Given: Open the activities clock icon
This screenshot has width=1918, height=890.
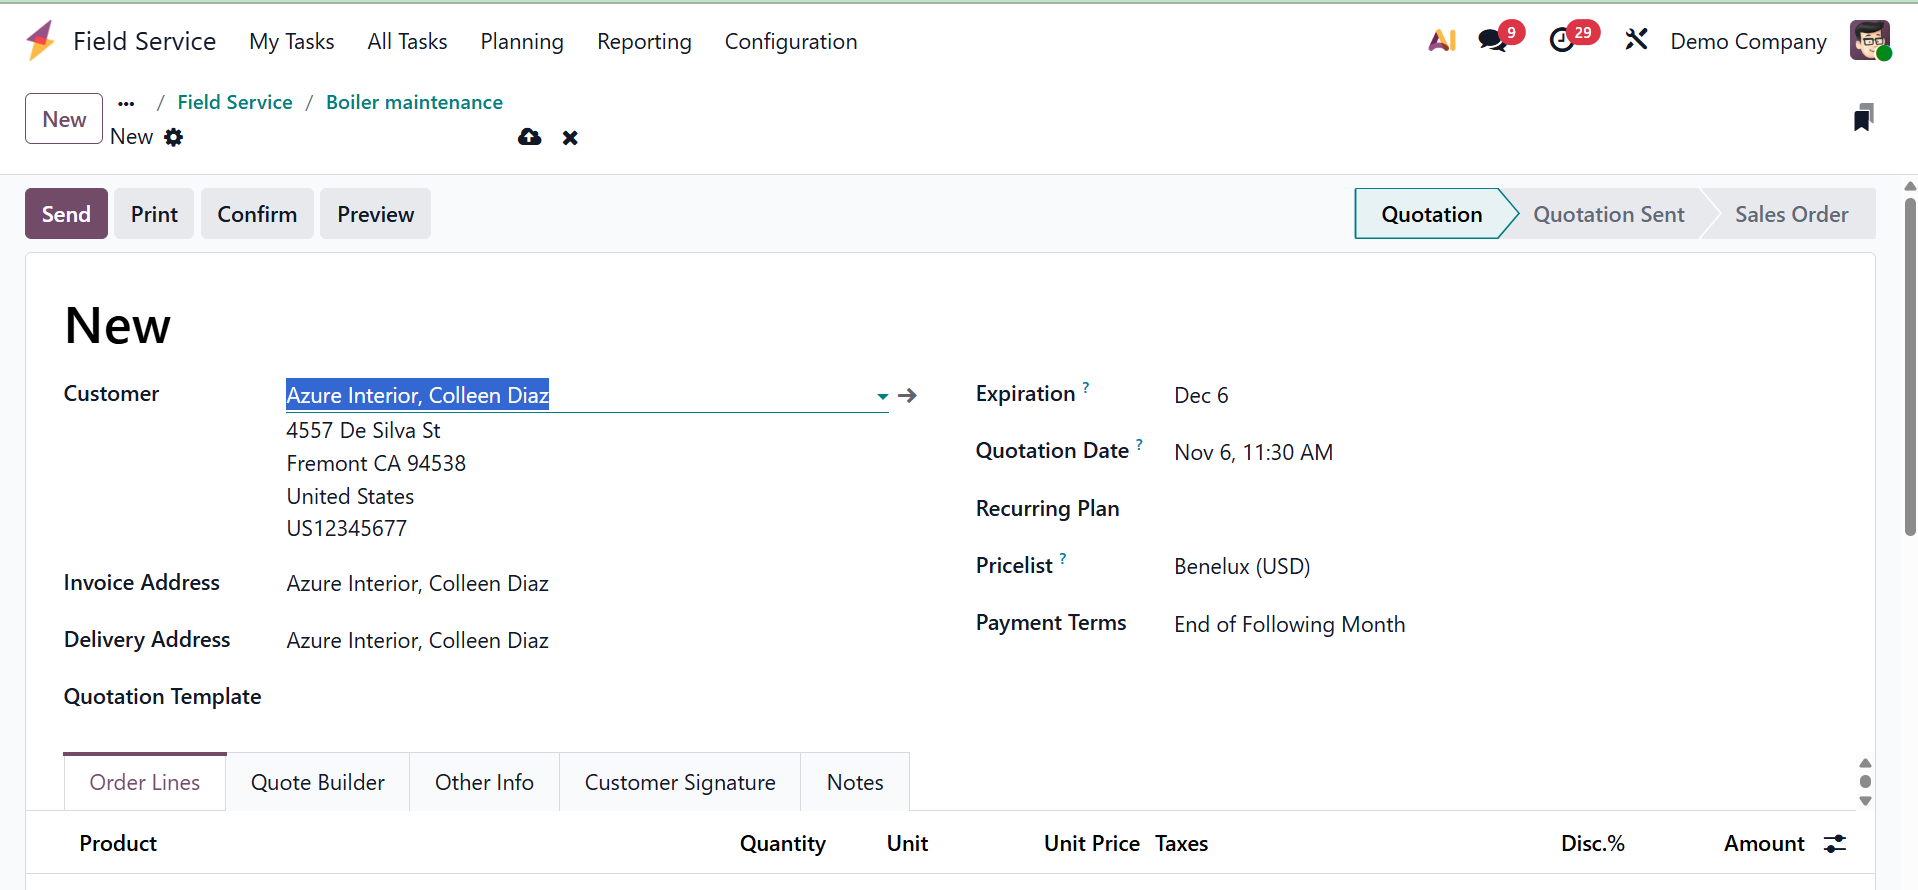Looking at the screenshot, I should [1561, 41].
